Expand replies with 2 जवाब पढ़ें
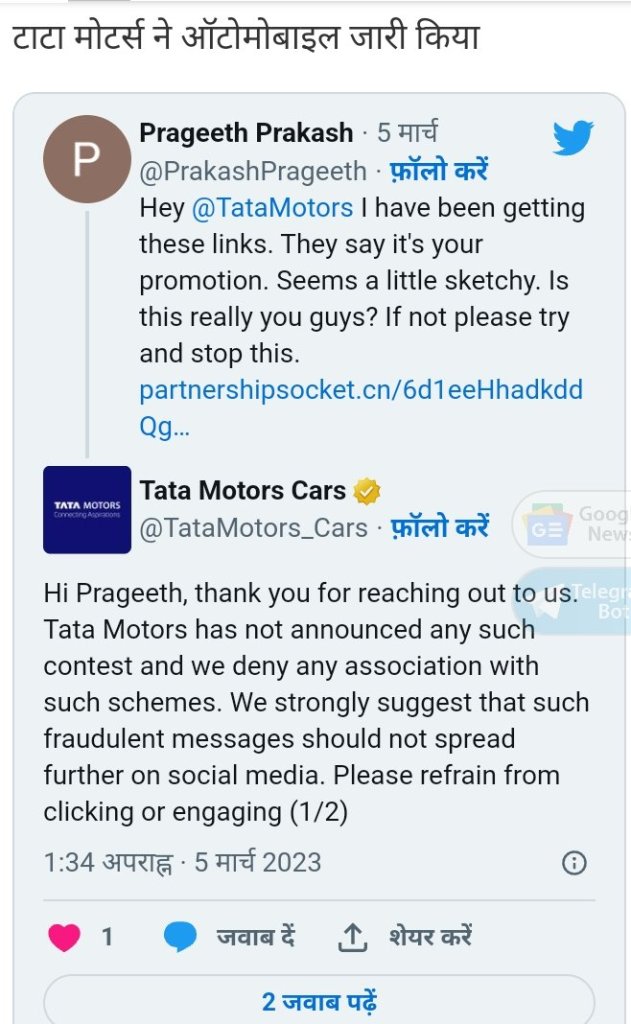Image resolution: width=631 pixels, height=1024 pixels. (x=319, y=1001)
